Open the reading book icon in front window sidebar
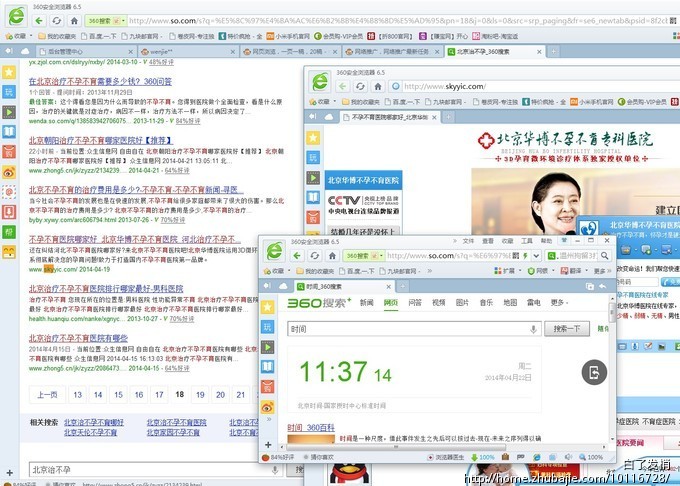The image size is (680, 486). [x=268, y=367]
